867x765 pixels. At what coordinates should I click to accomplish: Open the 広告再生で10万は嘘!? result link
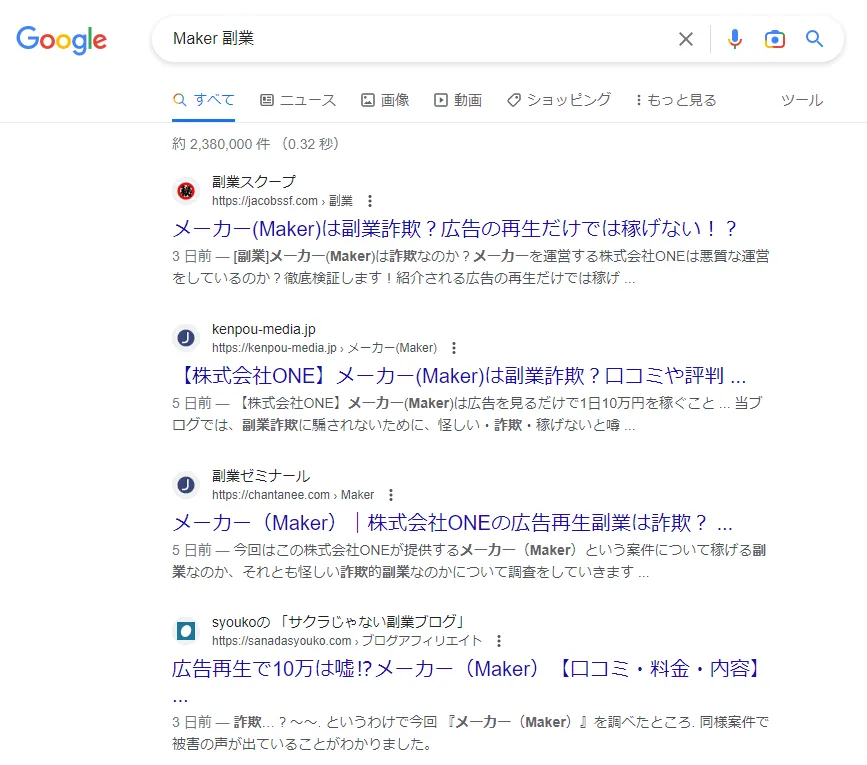[467, 668]
